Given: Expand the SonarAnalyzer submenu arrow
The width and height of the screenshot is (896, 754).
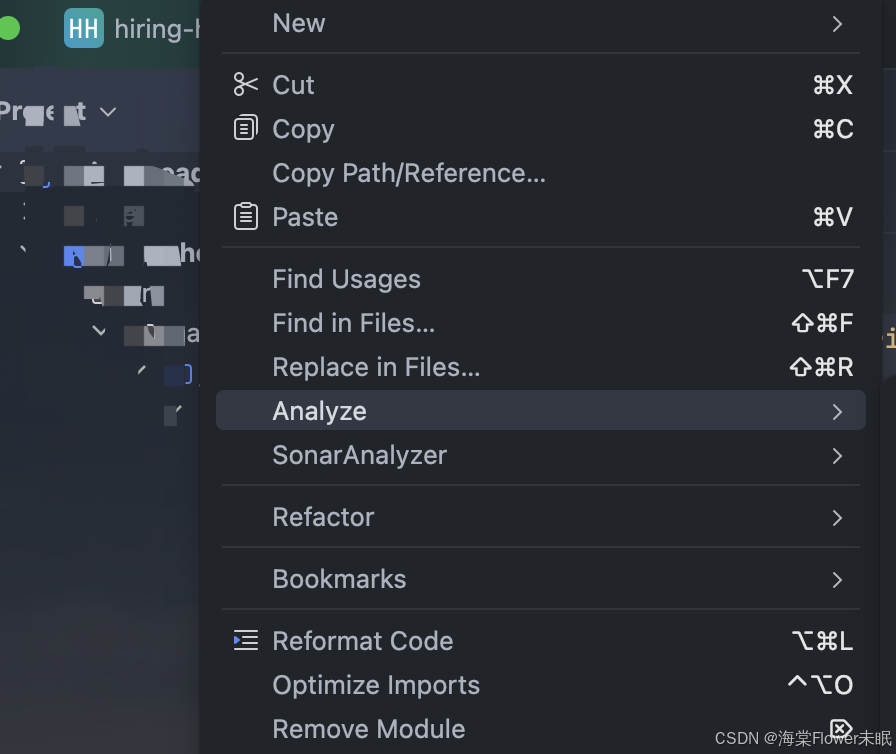Looking at the screenshot, I should tap(837, 456).
